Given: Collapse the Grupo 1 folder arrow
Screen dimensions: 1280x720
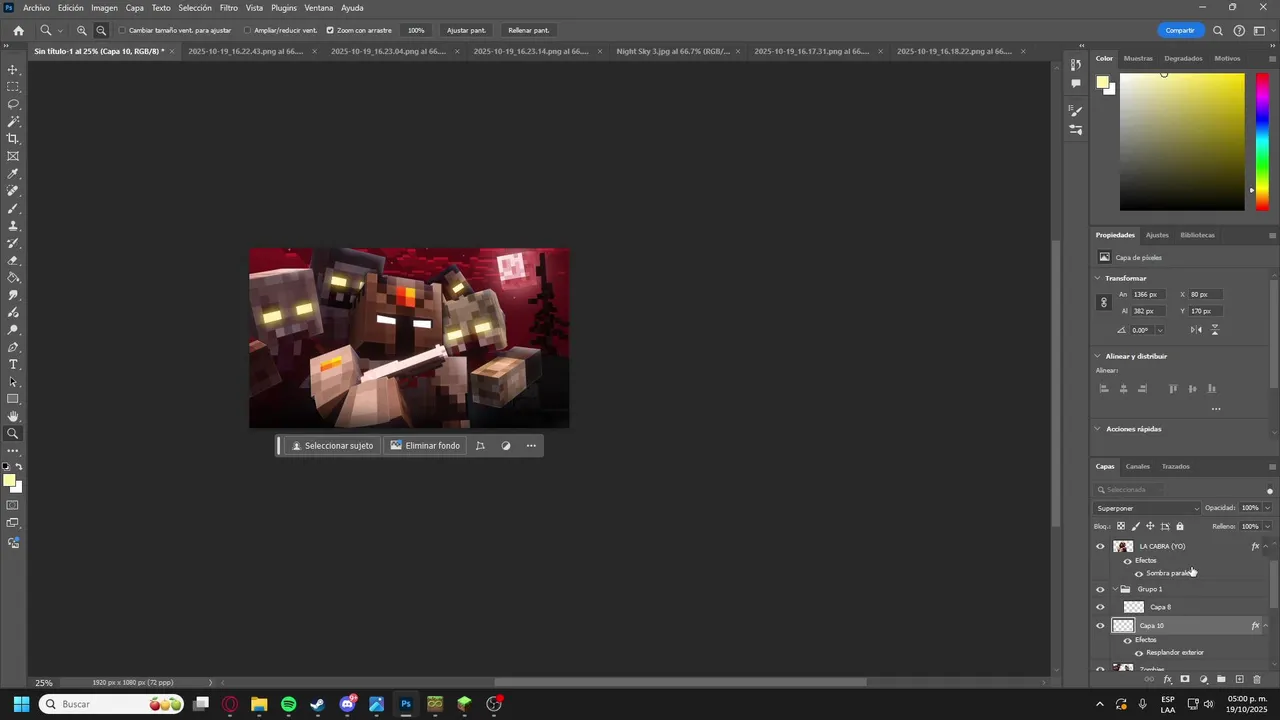Looking at the screenshot, I should click(x=1115, y=589).
